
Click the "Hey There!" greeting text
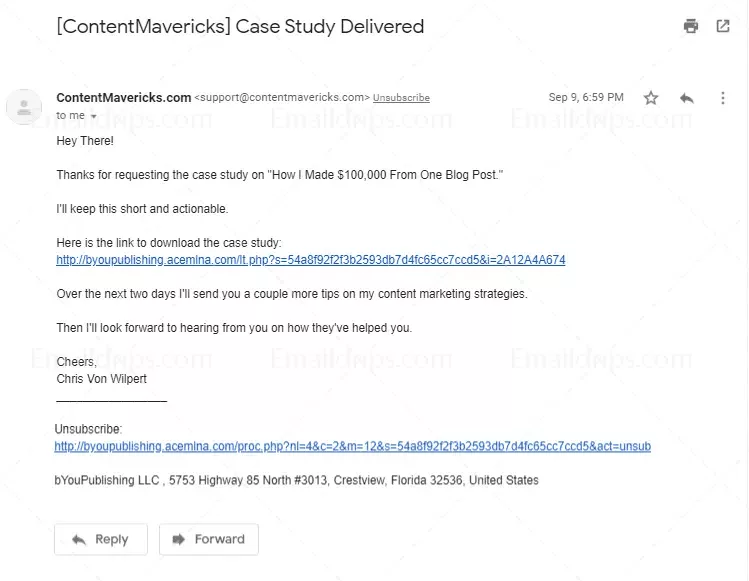coord(85,142)
